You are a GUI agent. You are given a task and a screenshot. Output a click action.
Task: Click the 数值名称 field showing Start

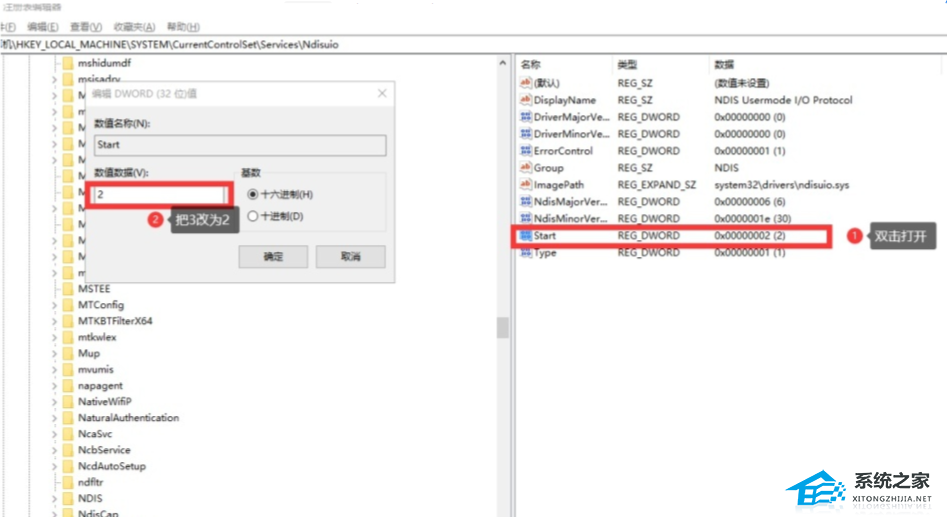[x=240, y=145]
